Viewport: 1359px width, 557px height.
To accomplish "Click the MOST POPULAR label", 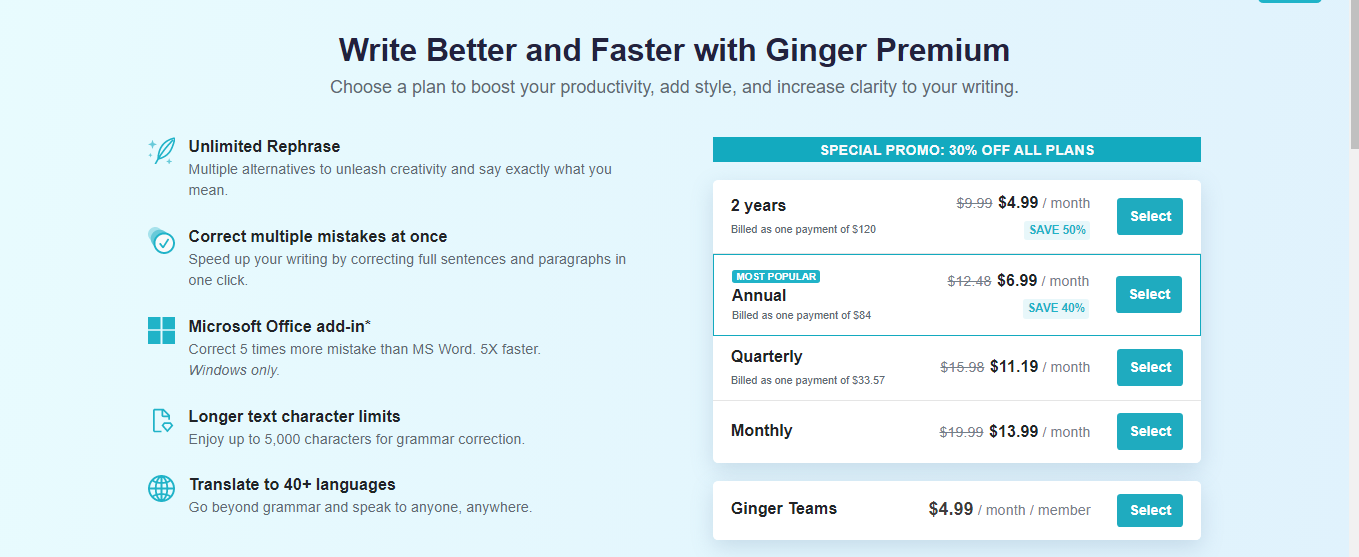I will (x=776, y=277).
